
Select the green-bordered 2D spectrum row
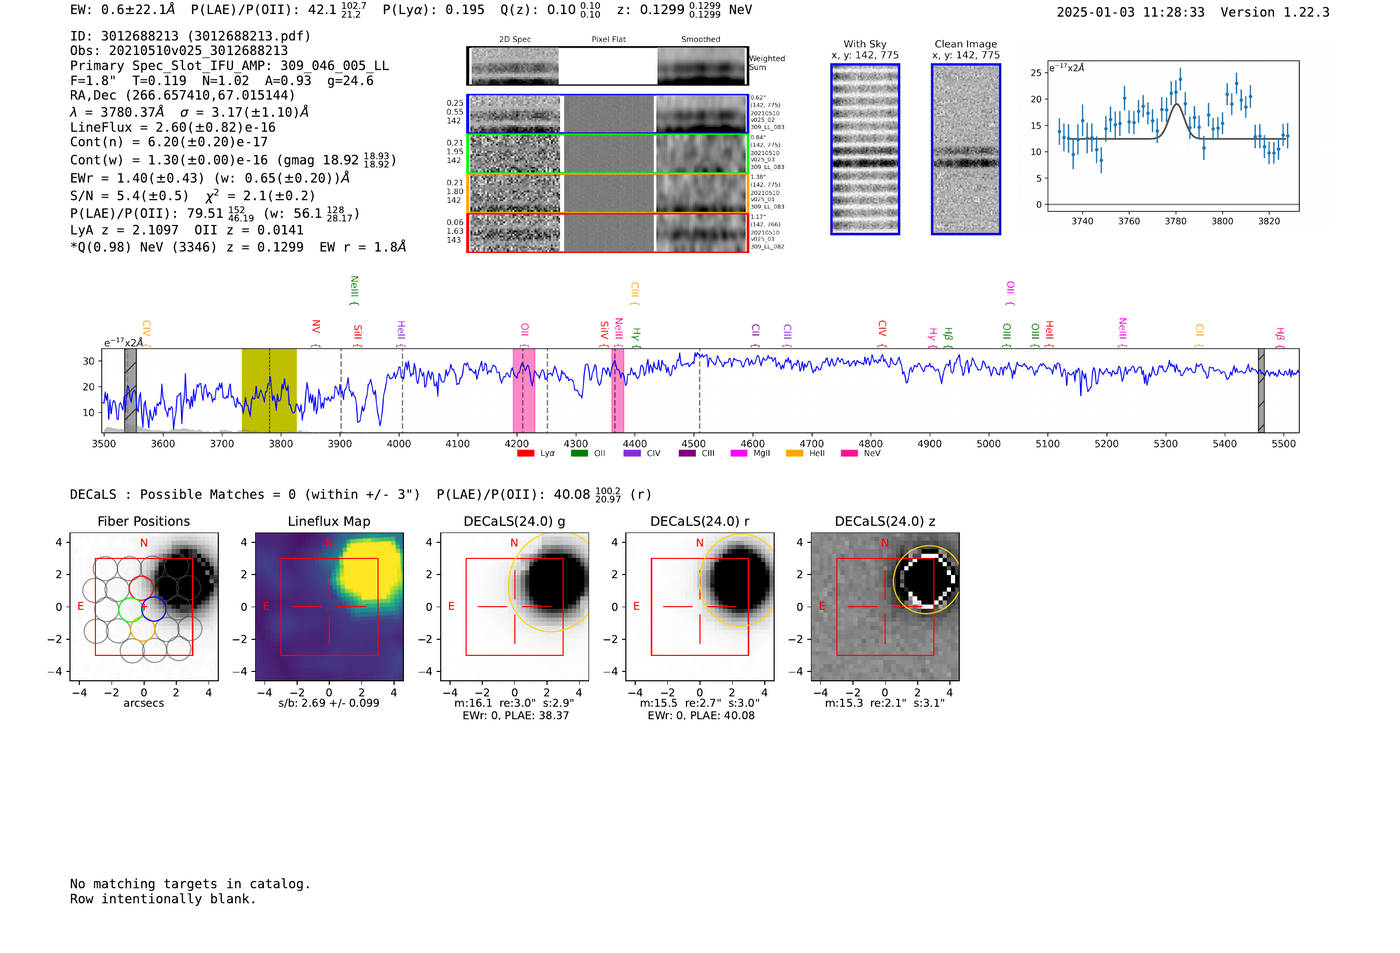coord(607,154)
